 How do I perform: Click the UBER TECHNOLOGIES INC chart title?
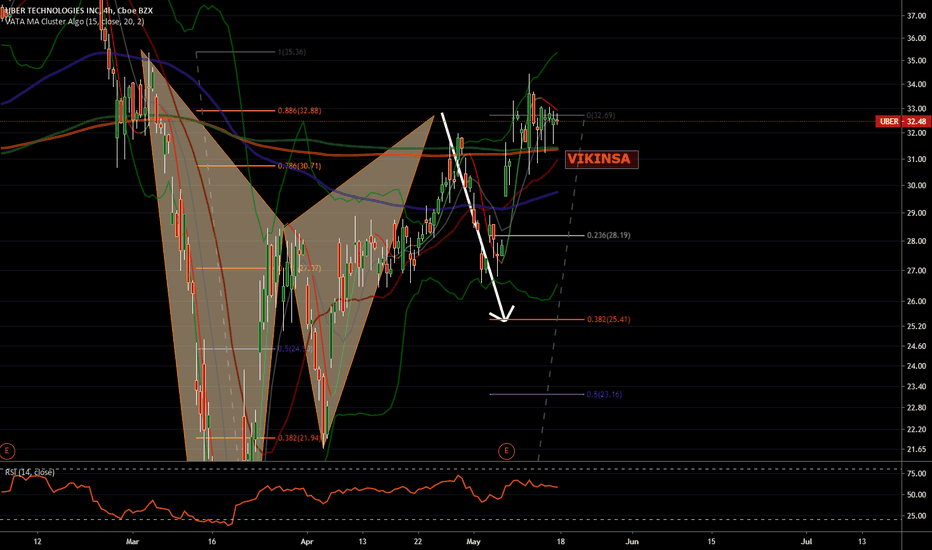(77, 11)
